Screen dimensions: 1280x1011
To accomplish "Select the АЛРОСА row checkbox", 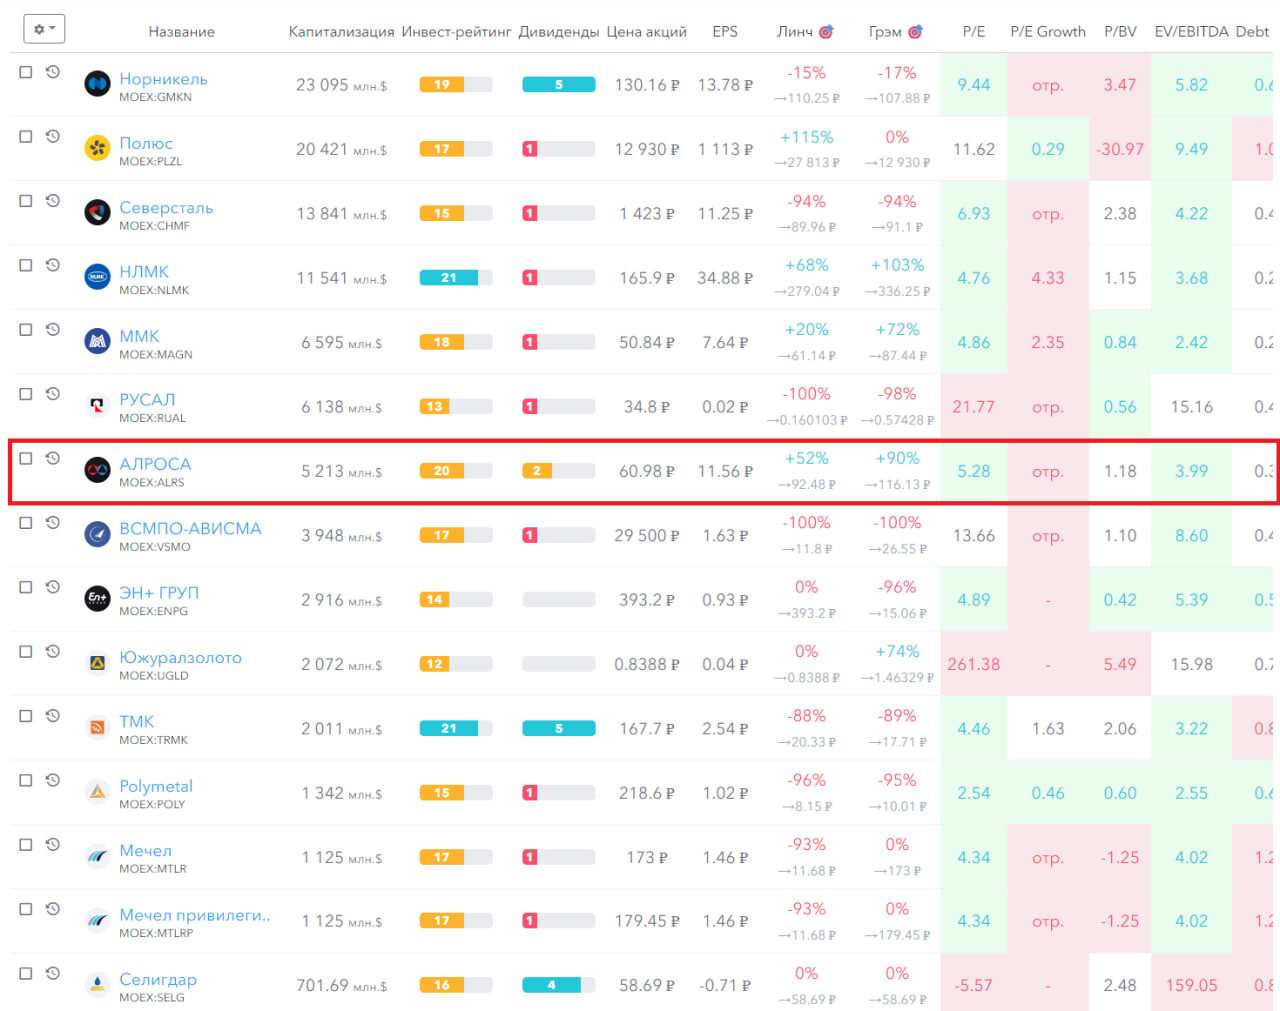I will (26, 458).
